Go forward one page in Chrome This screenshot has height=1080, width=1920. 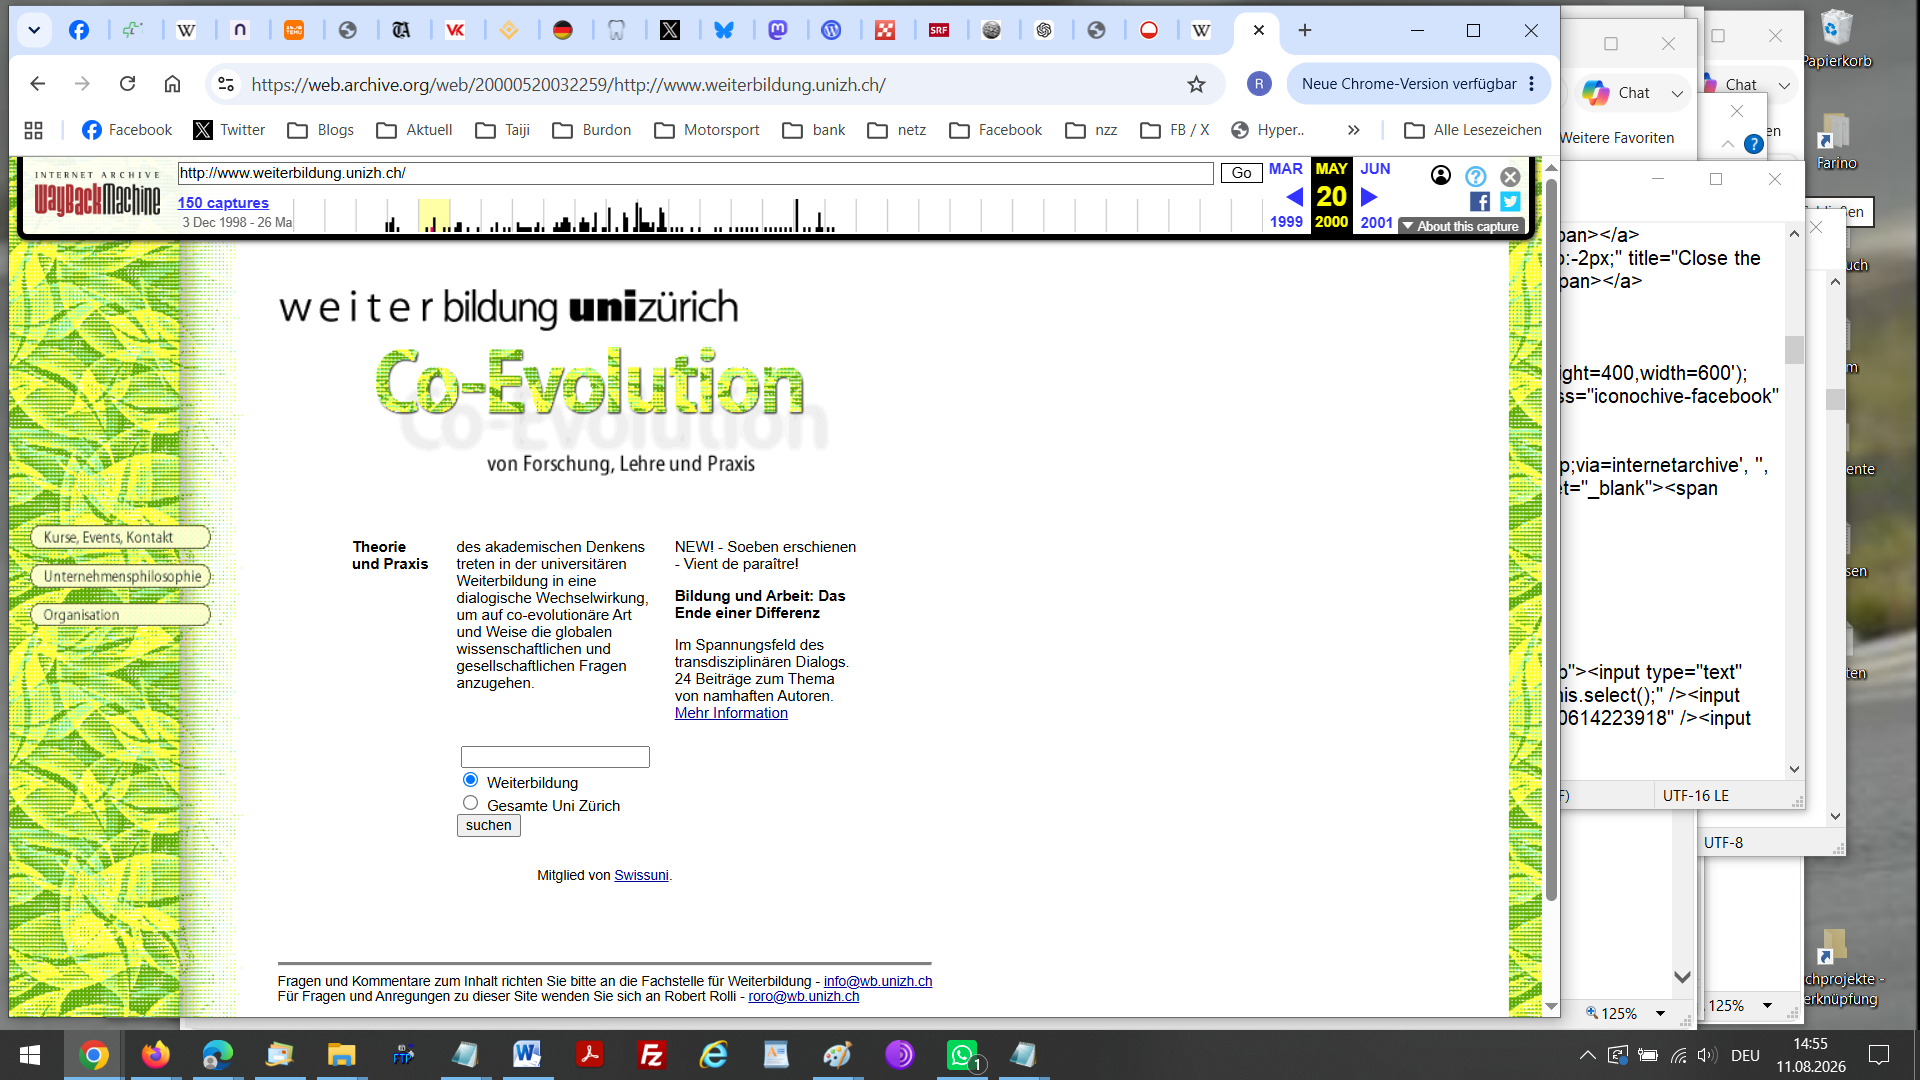[82, 84]
